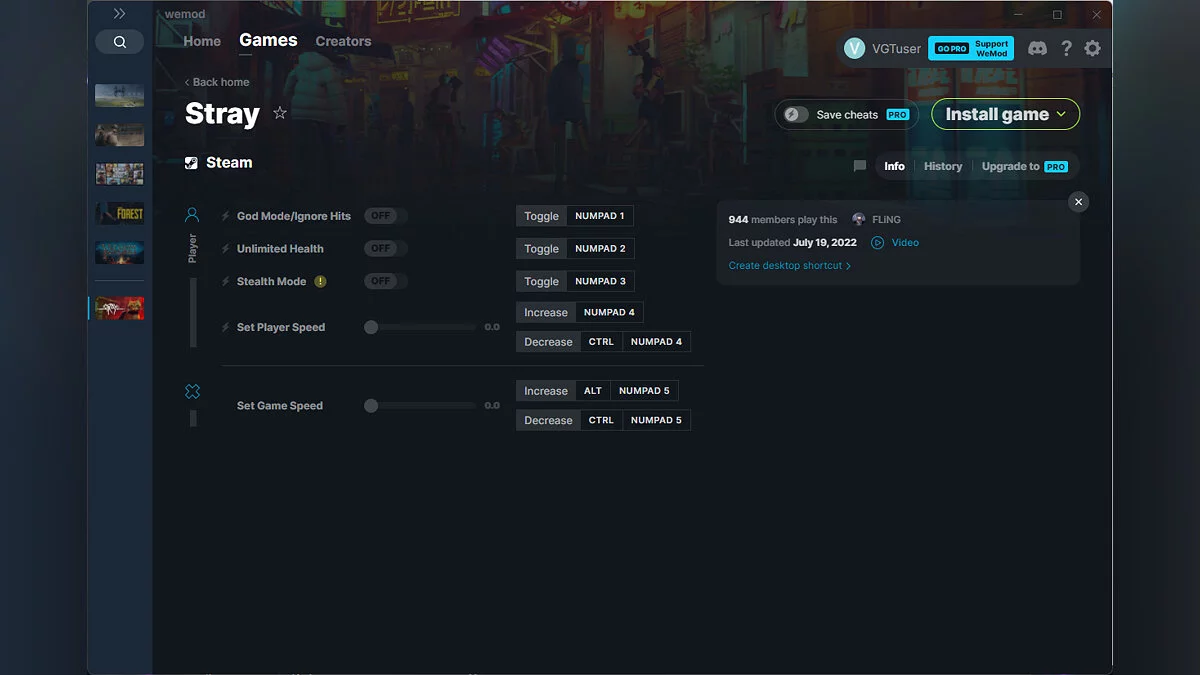Open the help question mark icon
This screenshot has height=675, width=1200.
(1066, 48)
